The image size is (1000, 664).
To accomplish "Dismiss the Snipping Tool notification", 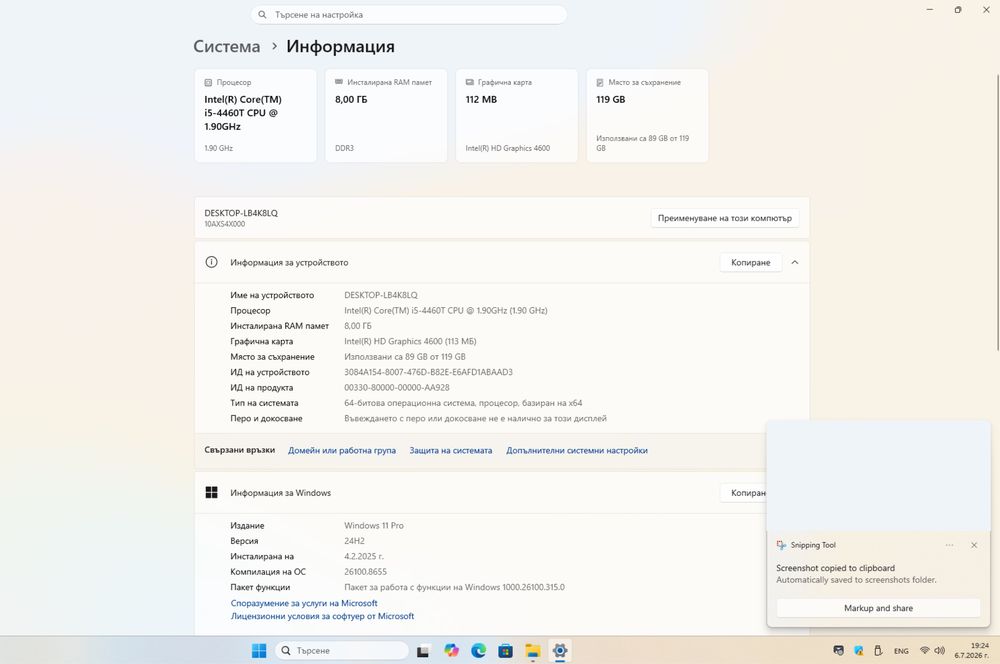I will pos(974,545).
